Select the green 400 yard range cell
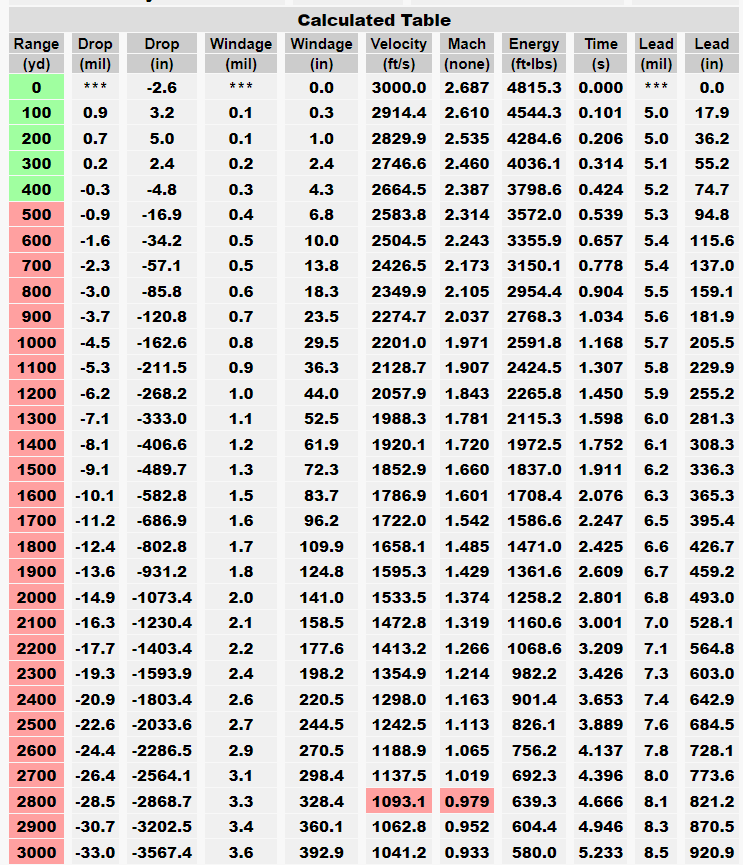The height and width of the screenshot is (865, 743). point(36,189)
